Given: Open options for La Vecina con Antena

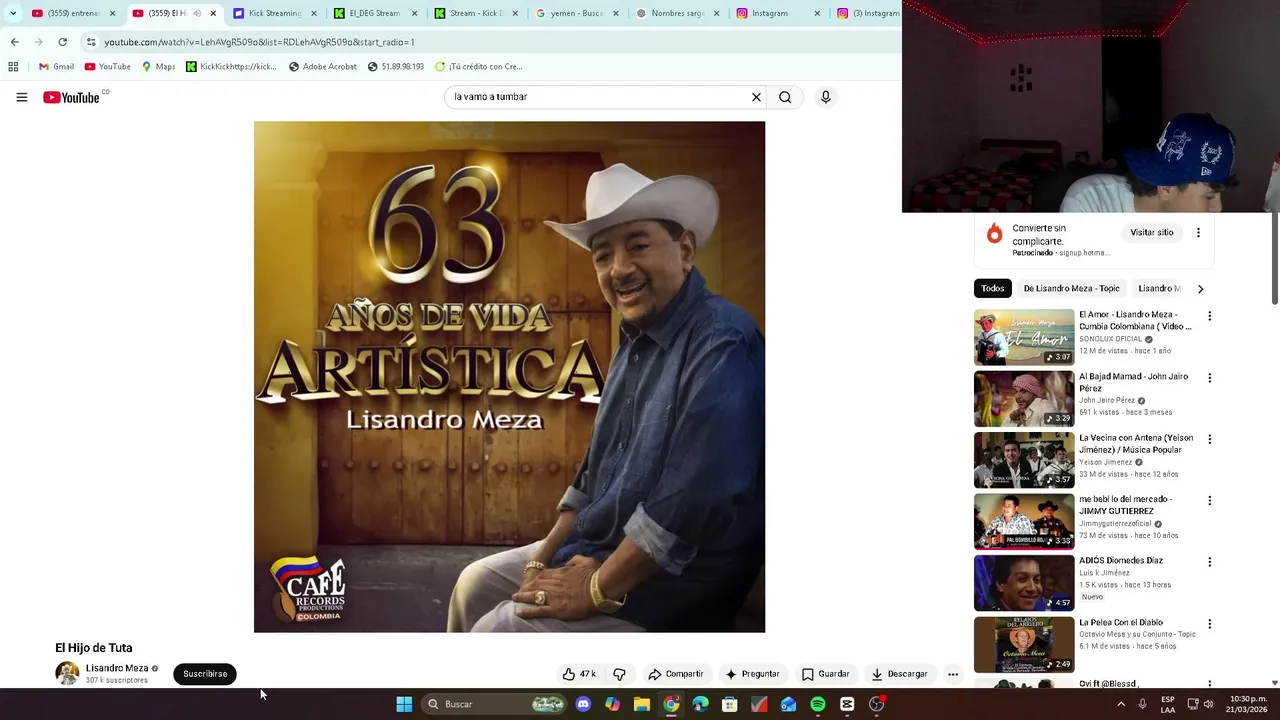Looking at the screenshot, I should click(1209, 439).
